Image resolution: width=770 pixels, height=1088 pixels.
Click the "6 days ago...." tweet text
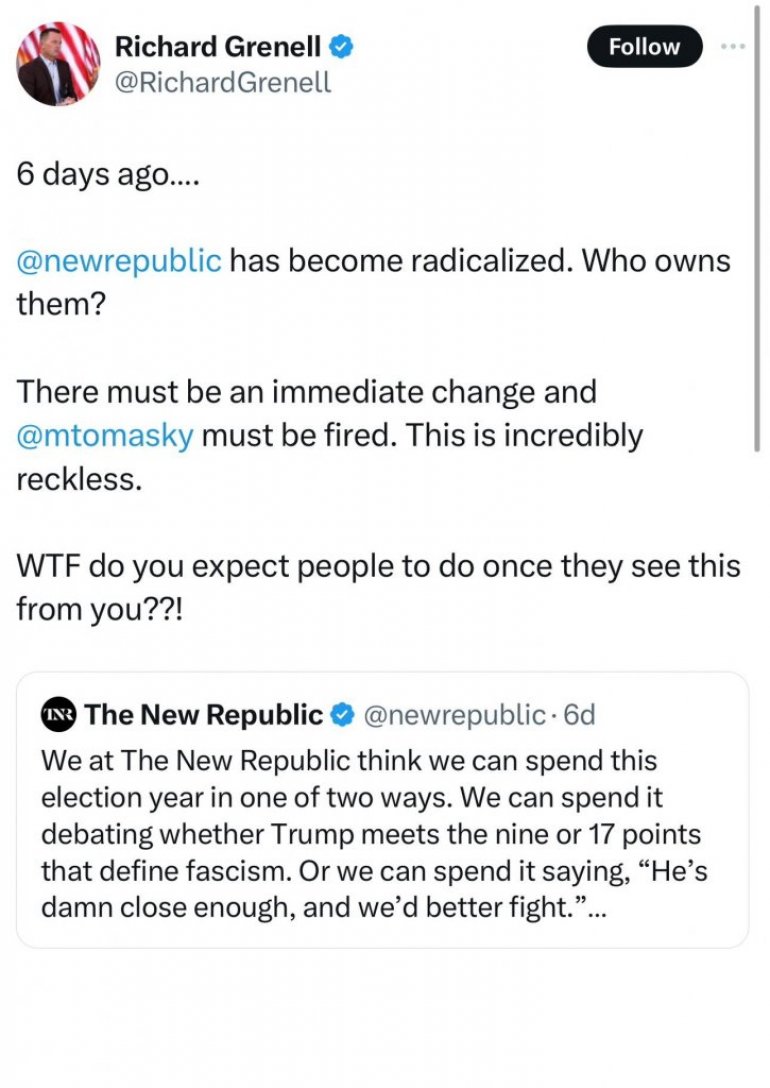point(108,174)
